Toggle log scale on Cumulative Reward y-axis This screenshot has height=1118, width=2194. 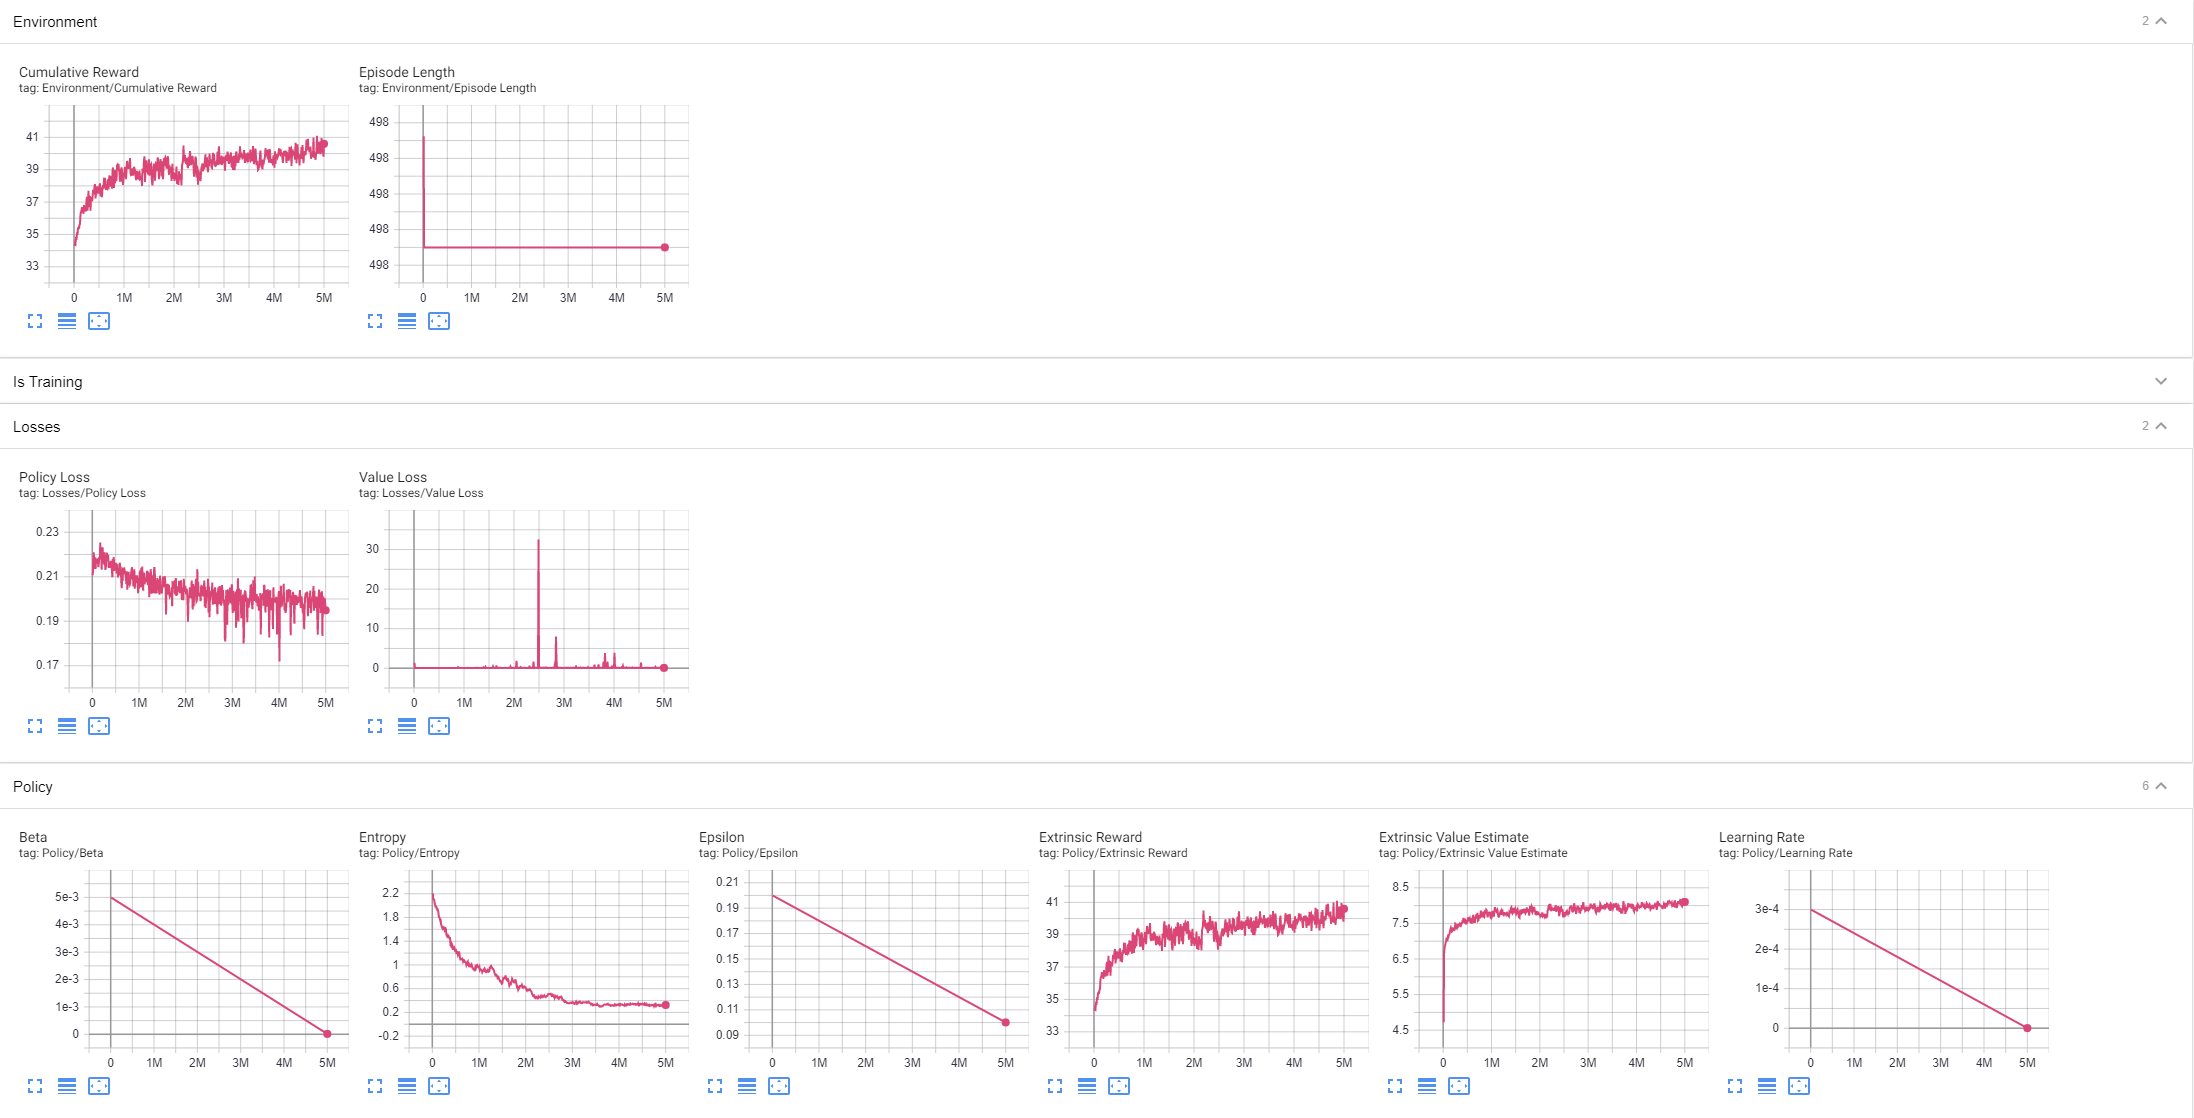coord(67,321)
